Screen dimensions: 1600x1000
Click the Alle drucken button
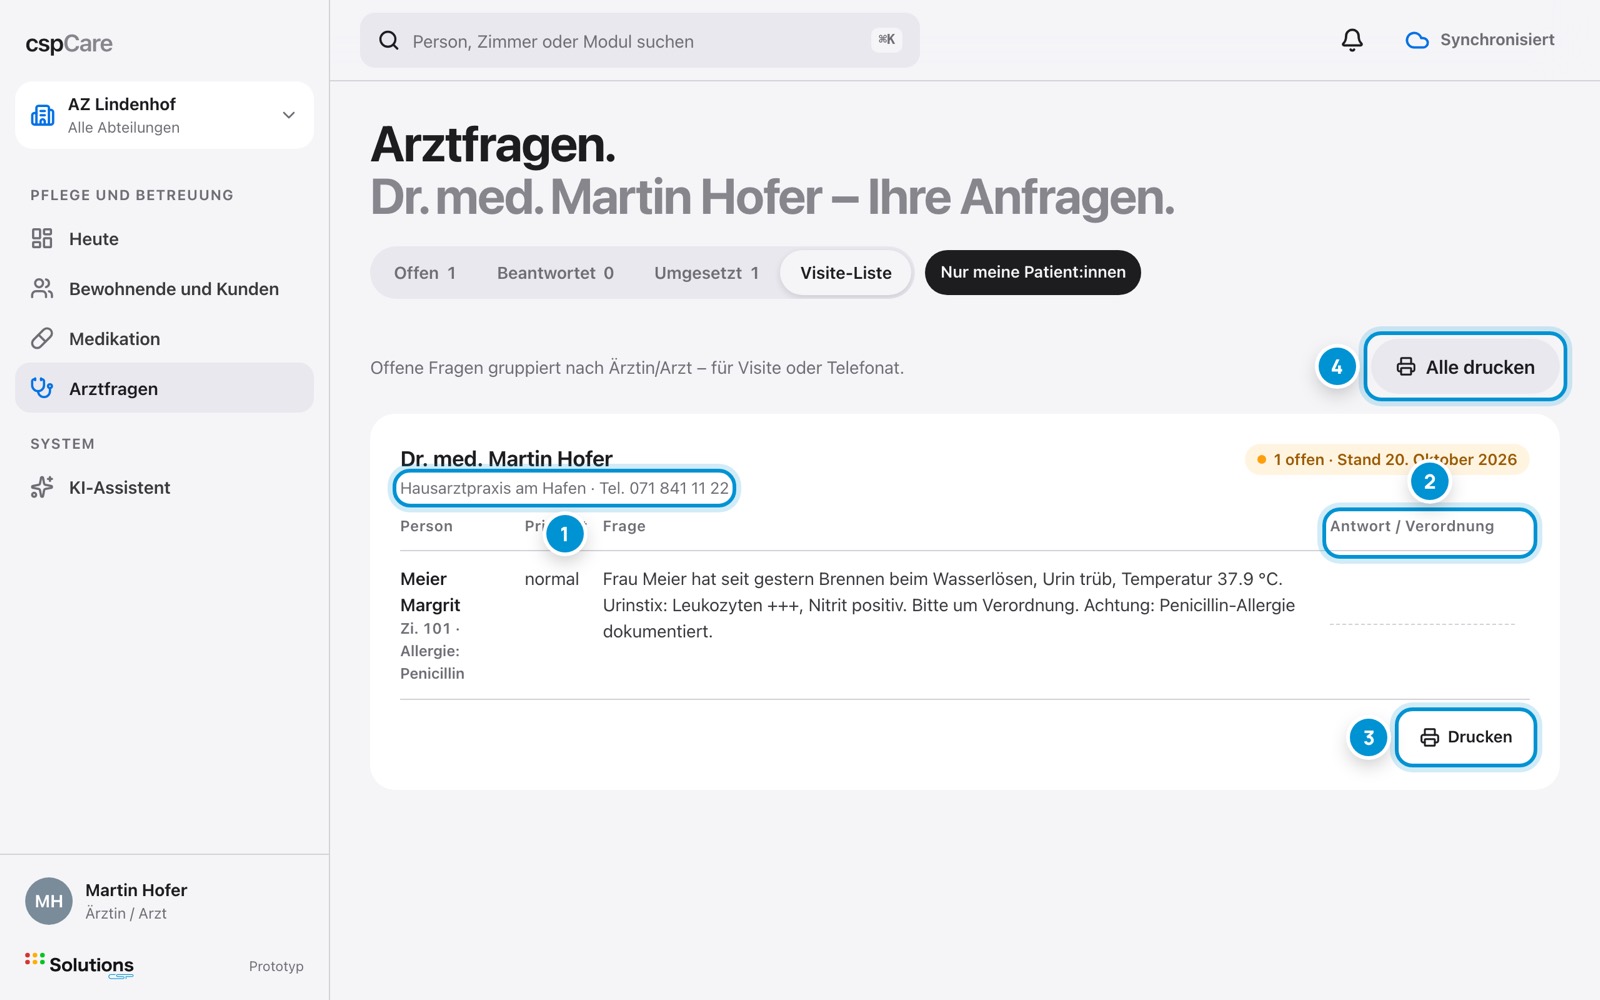point(1465,367)
